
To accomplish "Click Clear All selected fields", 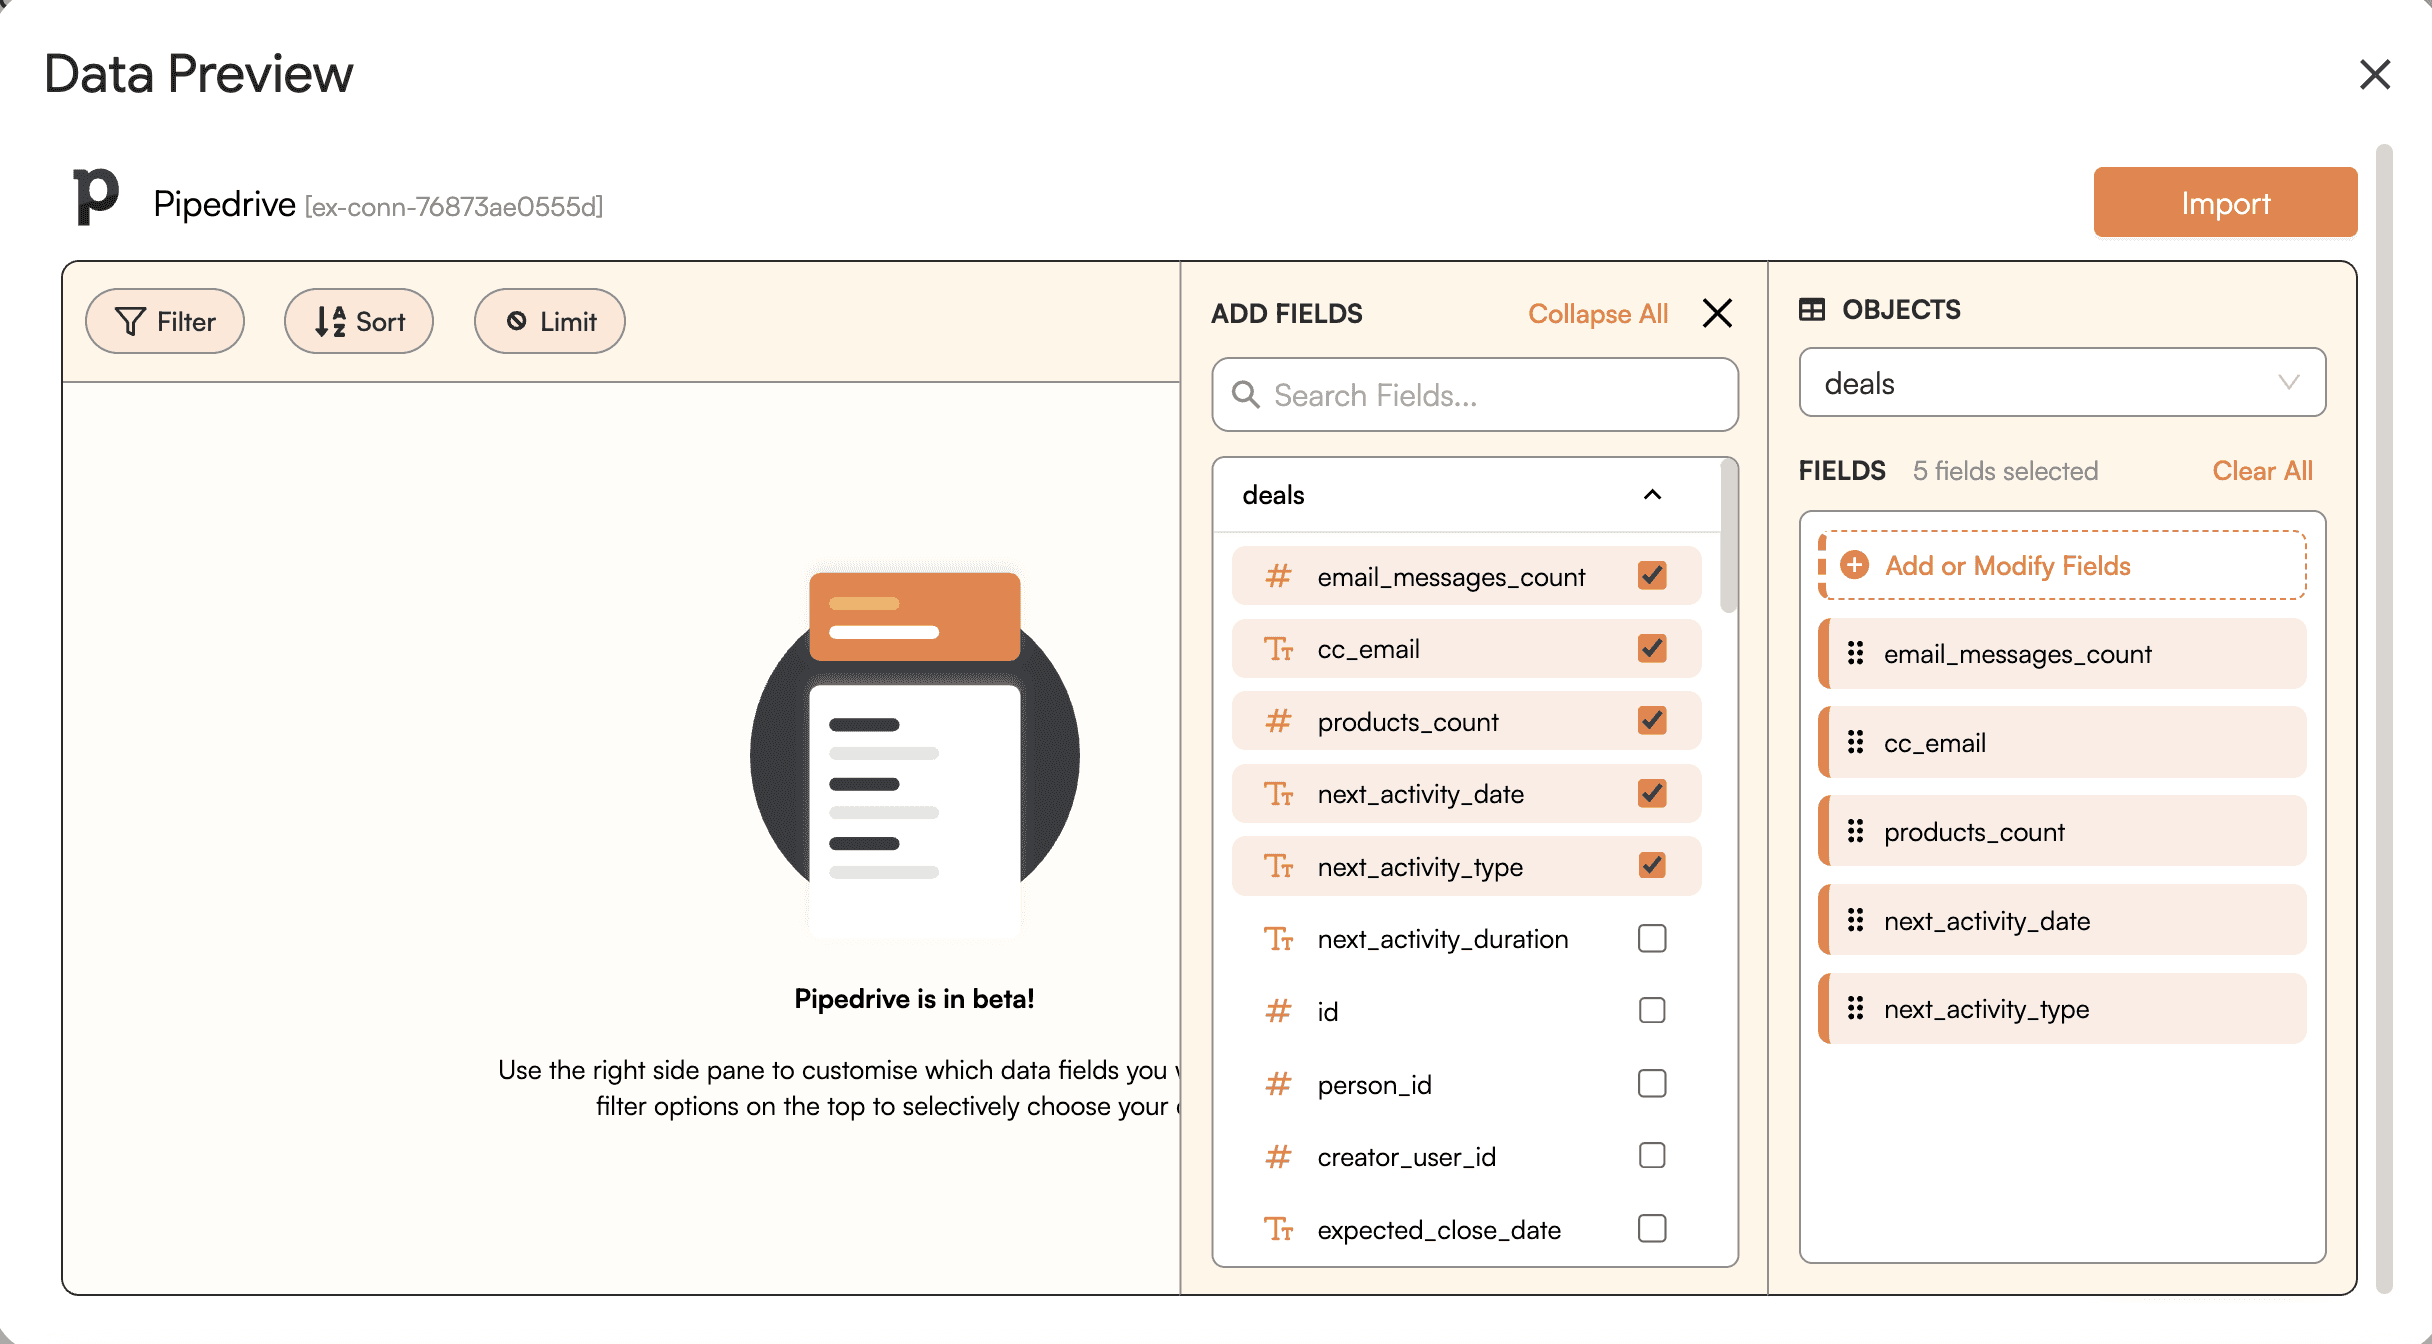I will (x=2262, y=471).
